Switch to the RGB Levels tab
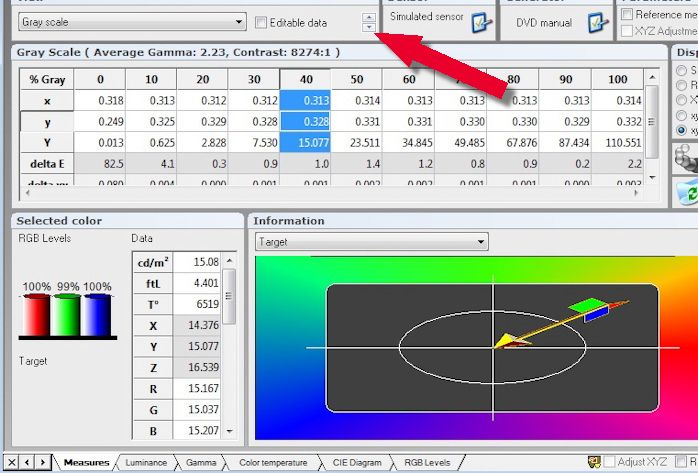 coord(427,462)
